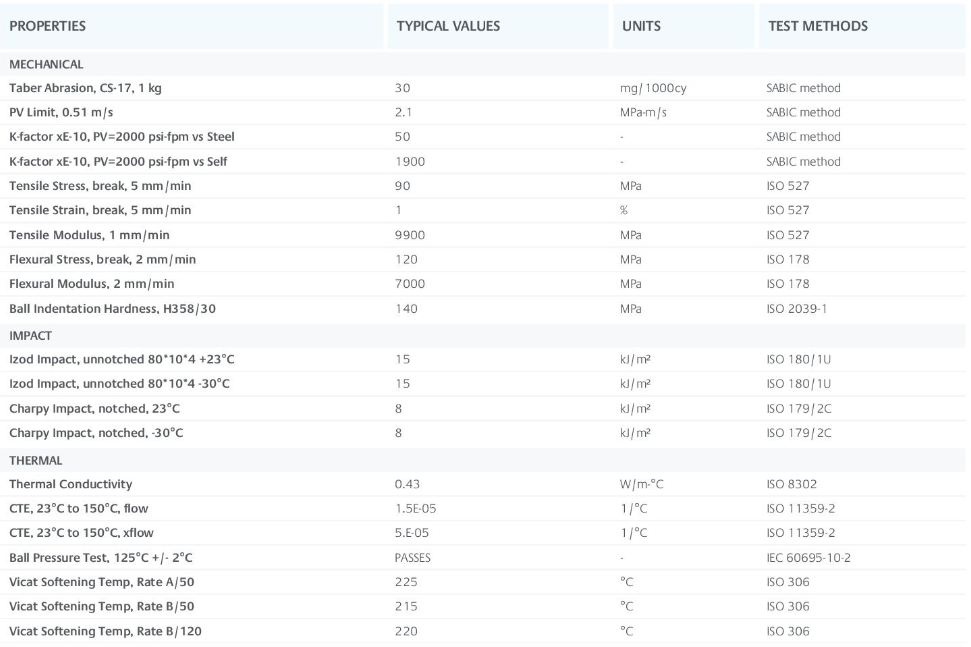The height and width of the screenshot is (647, 971).
Task: Click the IMPACT section heading
Action: click(30, 336)
